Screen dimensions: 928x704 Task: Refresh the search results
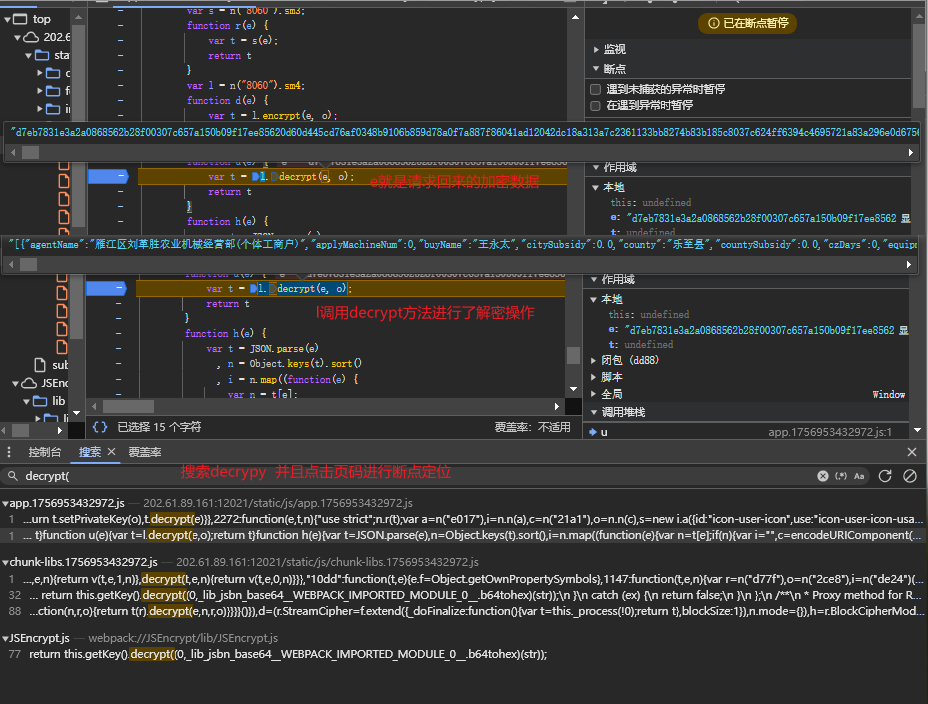tap(885, 476)
